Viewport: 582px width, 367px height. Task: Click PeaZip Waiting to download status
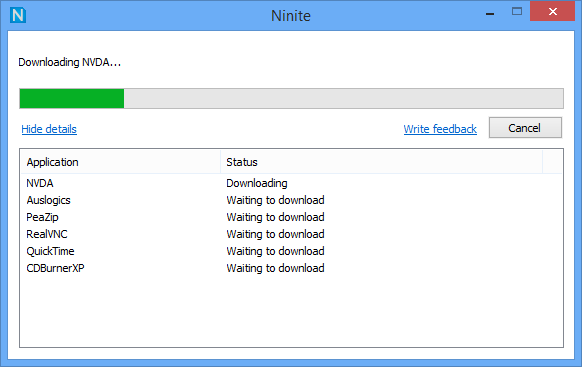click(x=275, y=217)
